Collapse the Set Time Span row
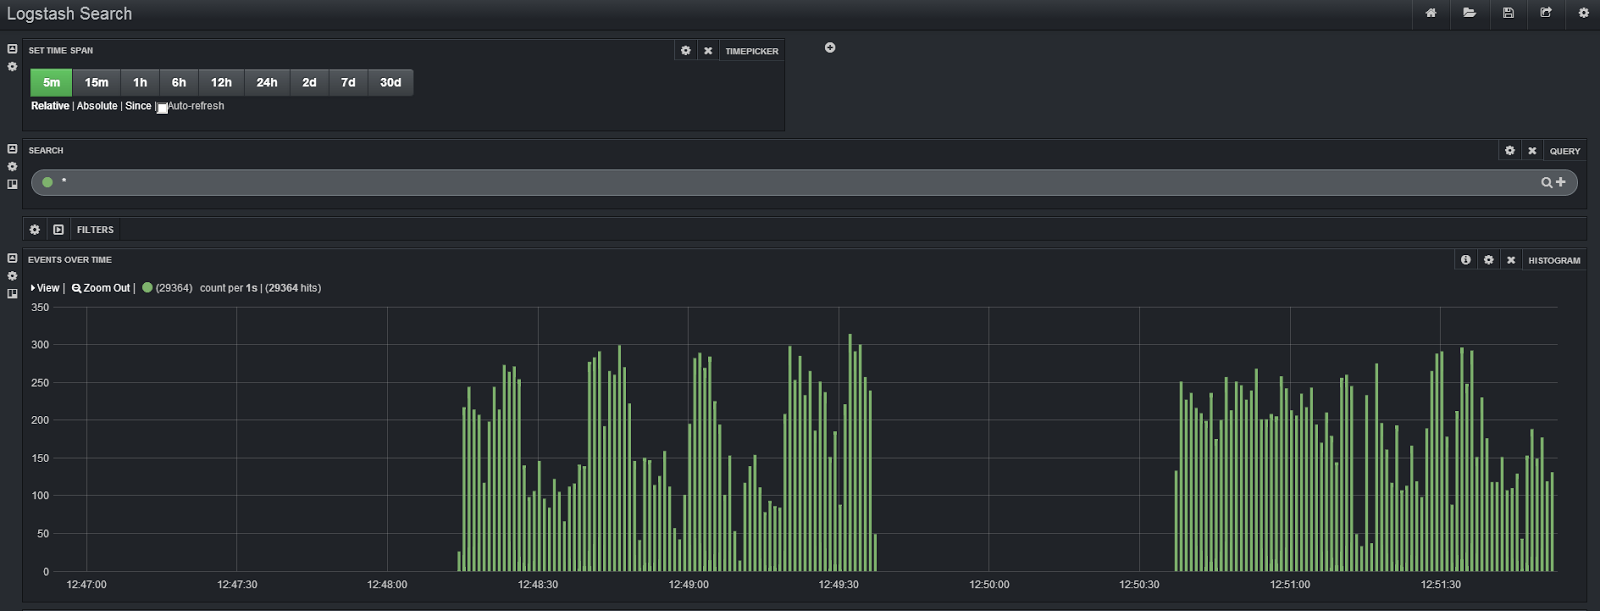1600x611 pixels. tap(12, 49)
